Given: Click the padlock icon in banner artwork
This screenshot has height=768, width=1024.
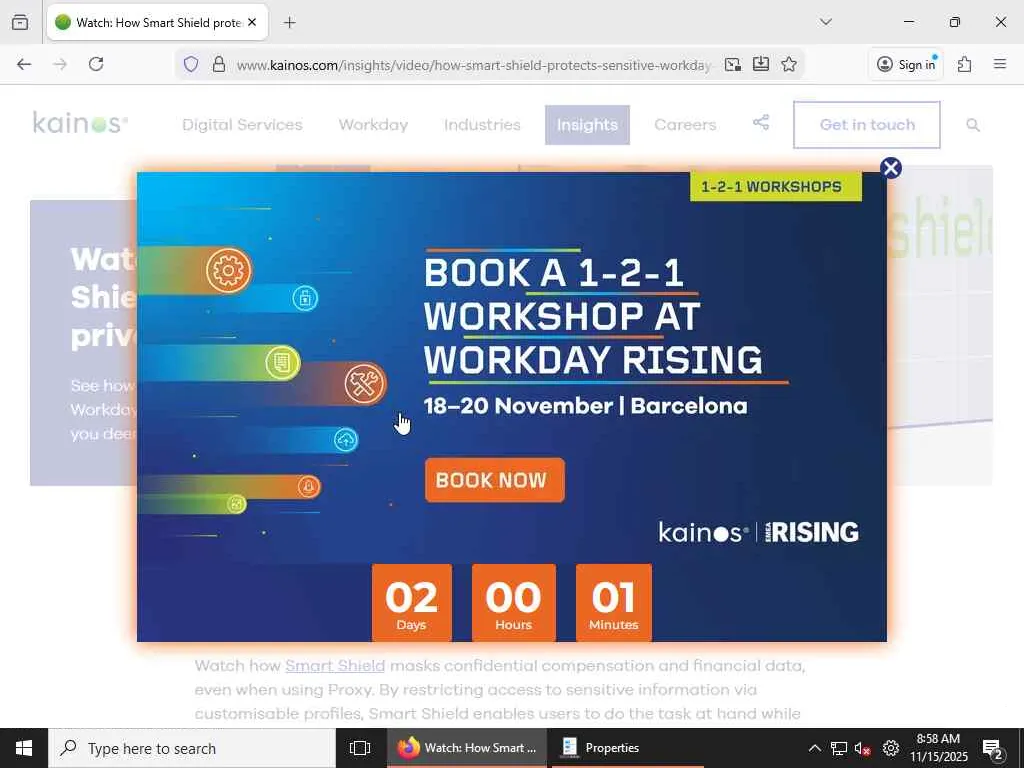Looking at the screenshot, I should (305, 298).
